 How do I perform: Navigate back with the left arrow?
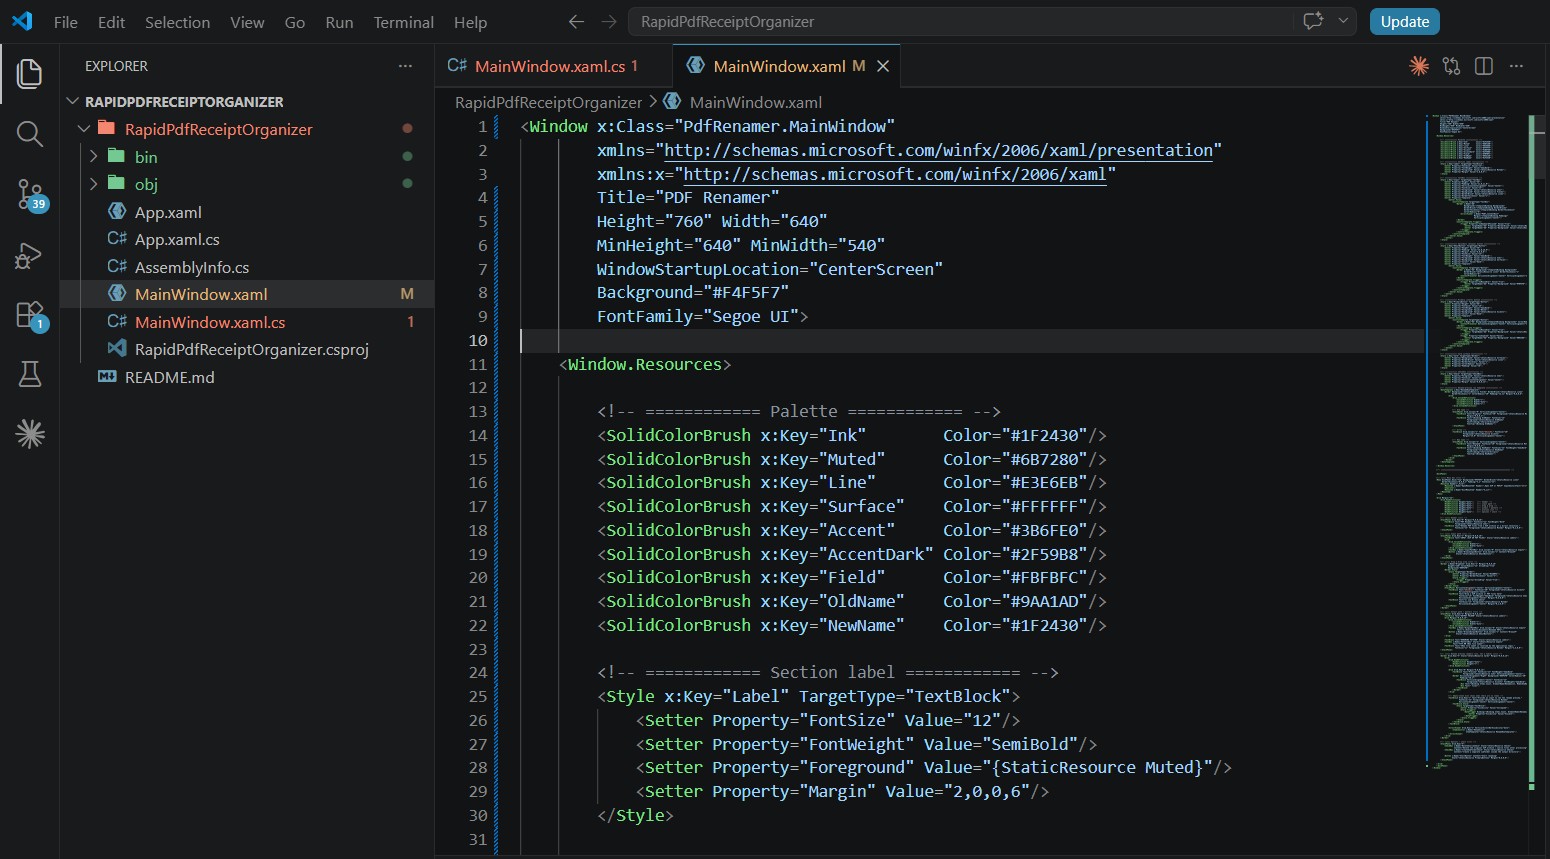click(x=576, y=21)
